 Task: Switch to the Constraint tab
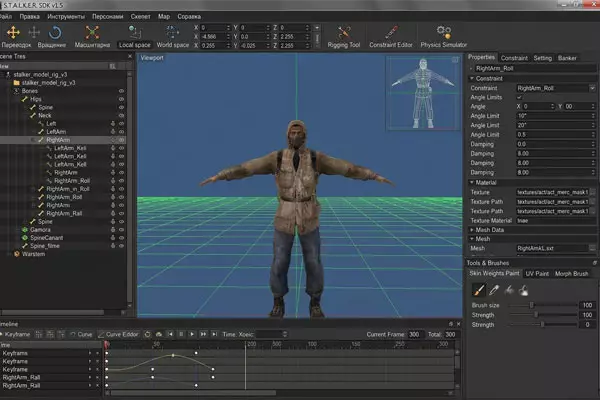(514, 58)
